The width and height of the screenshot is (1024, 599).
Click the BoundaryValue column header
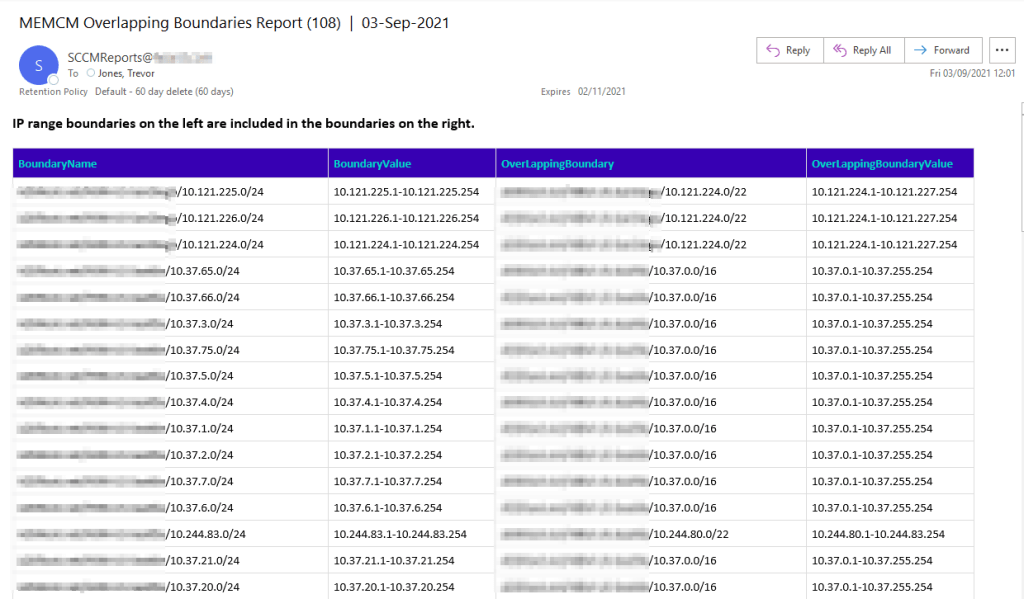pyautogui.click(x=372, y=163)
